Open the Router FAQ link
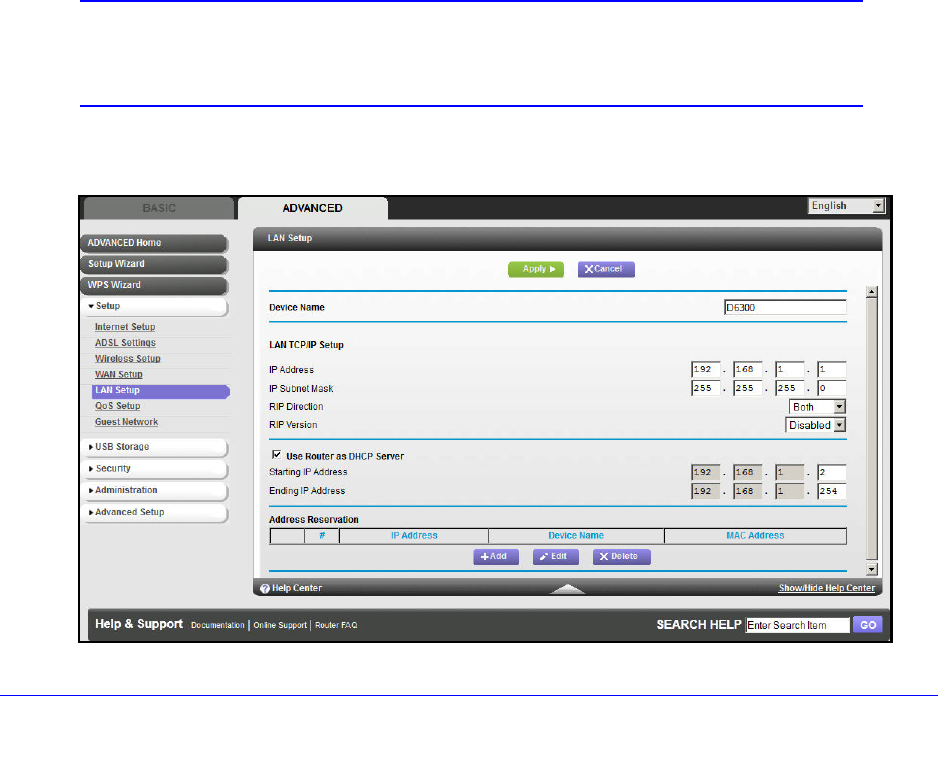This screenshot has width=939, height=765. point(336,625)
